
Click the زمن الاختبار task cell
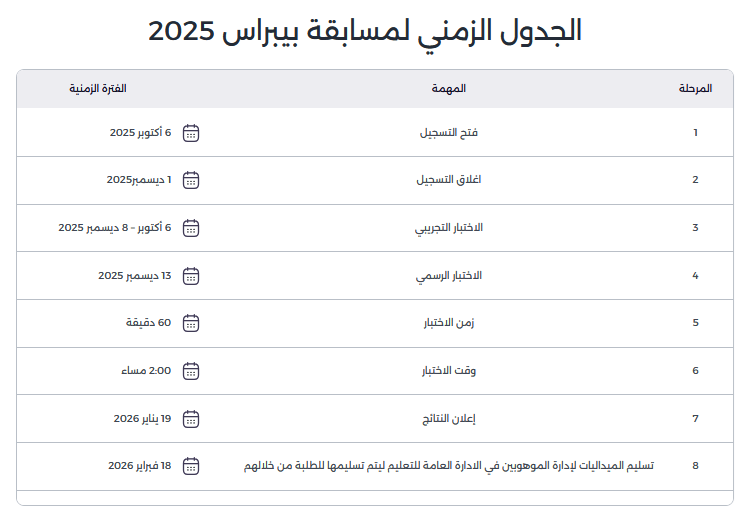[449, 323]
